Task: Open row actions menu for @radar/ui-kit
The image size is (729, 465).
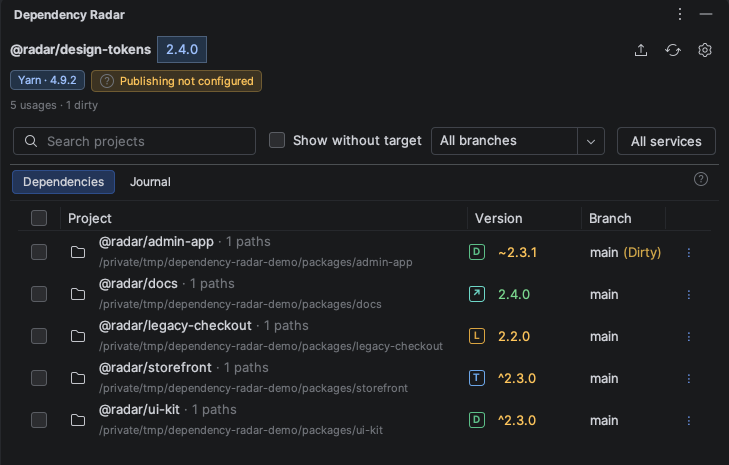Action: coord(689,420)
